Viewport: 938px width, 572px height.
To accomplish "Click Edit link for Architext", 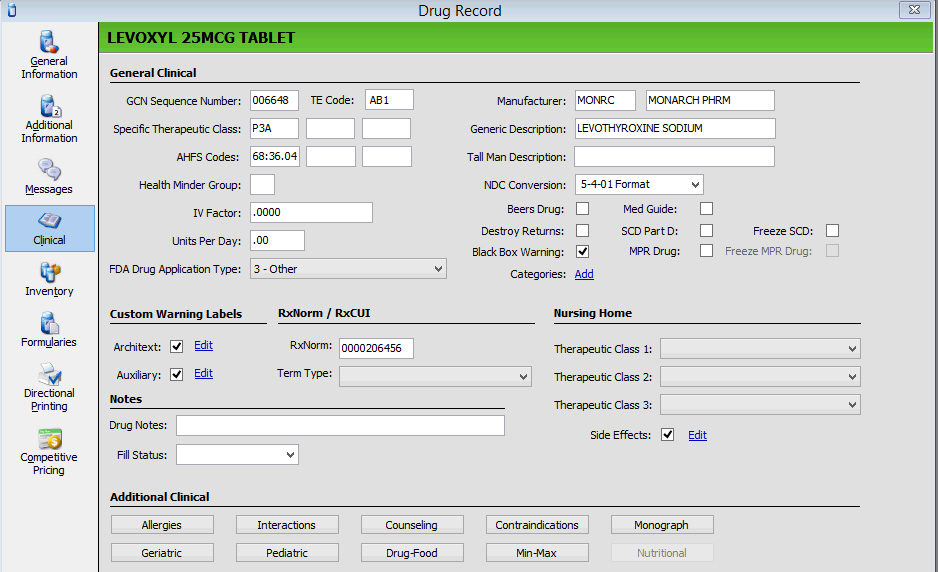I will [203, 345].
